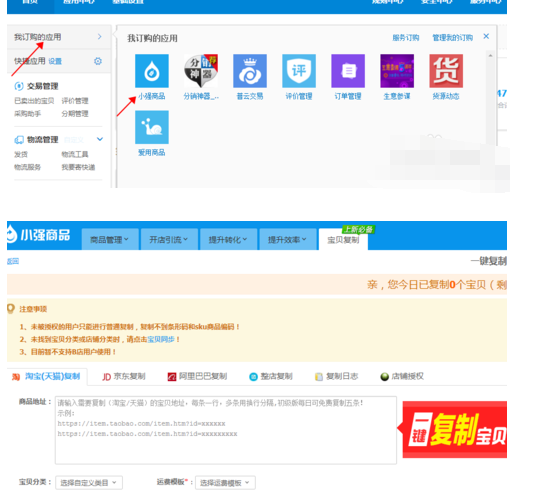The height and width of the screenshot is (493, 545).
Task: Click the 物流管理 truck icon
Action: (19, 140)
